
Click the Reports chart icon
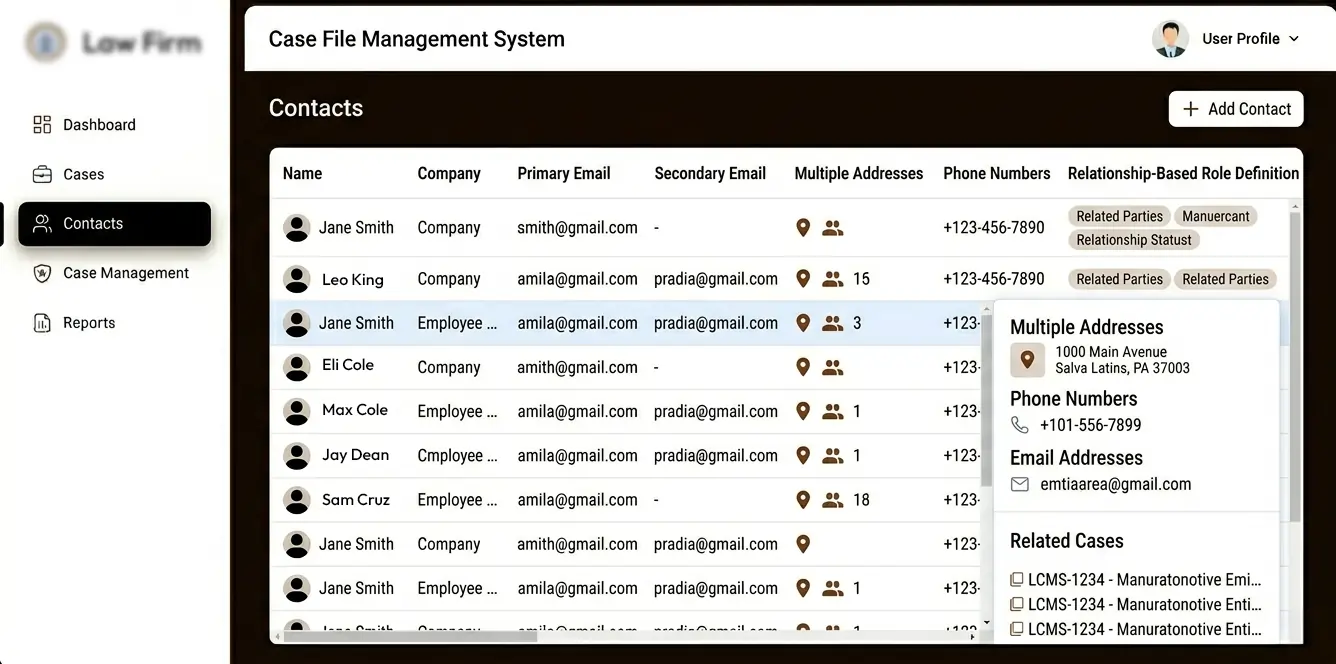tap(42, 323)
